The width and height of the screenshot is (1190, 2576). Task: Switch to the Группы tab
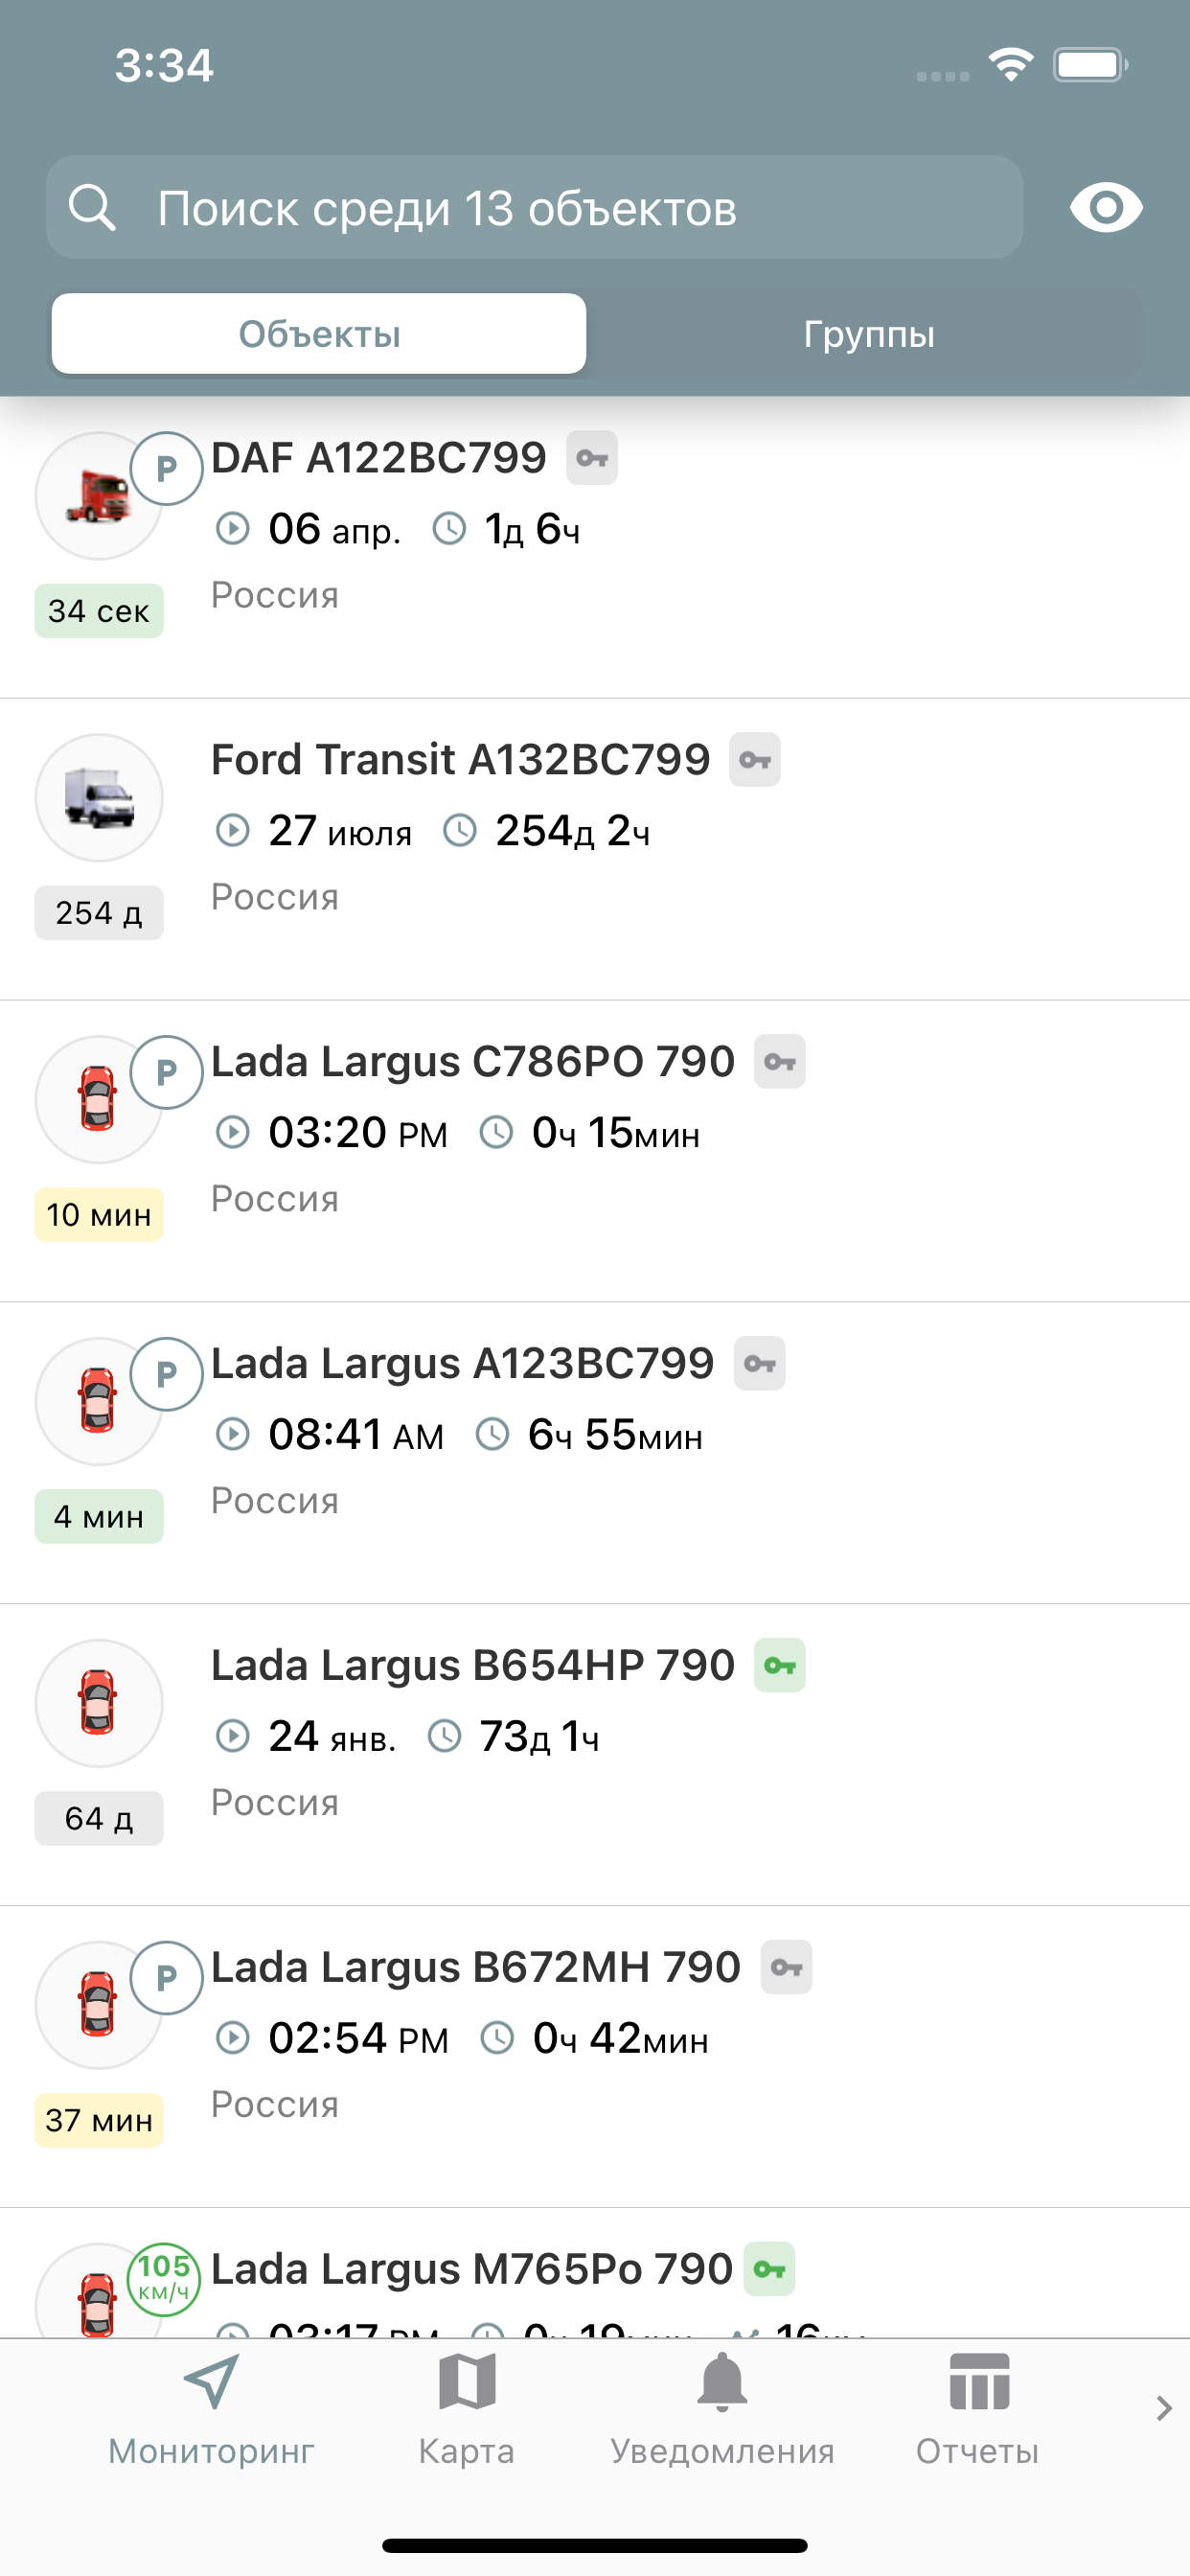pyautogui.click(x=868, y=334)
